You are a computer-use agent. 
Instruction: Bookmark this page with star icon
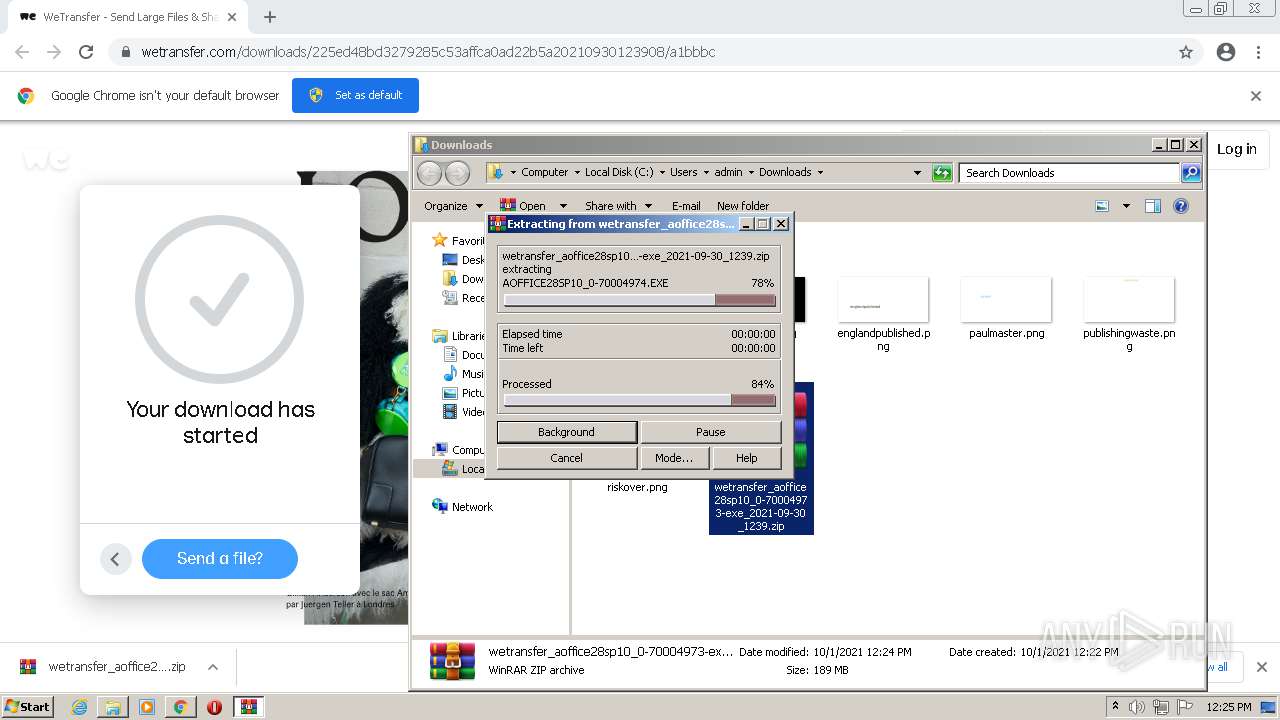[x=1186, y=52]
